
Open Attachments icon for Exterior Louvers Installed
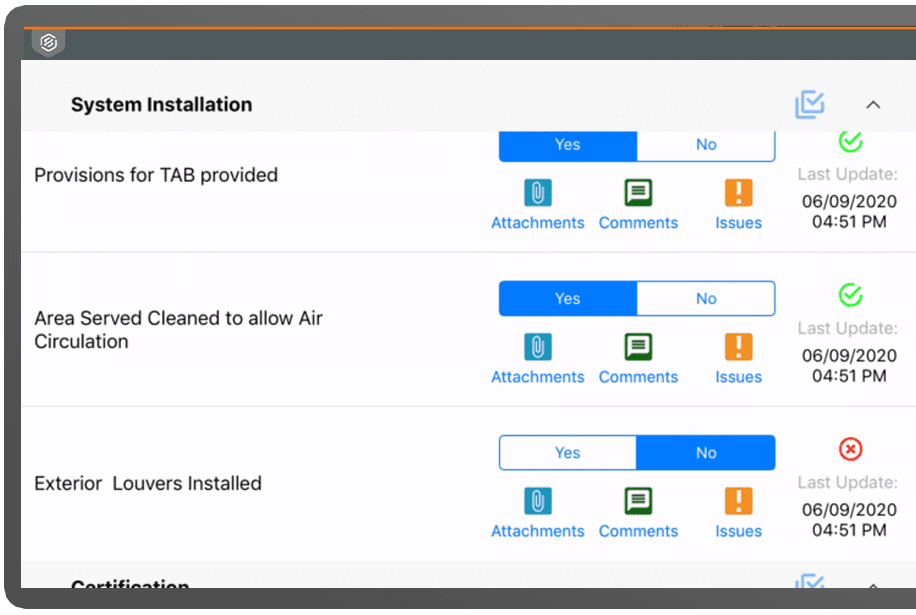[x=538, y=501]
